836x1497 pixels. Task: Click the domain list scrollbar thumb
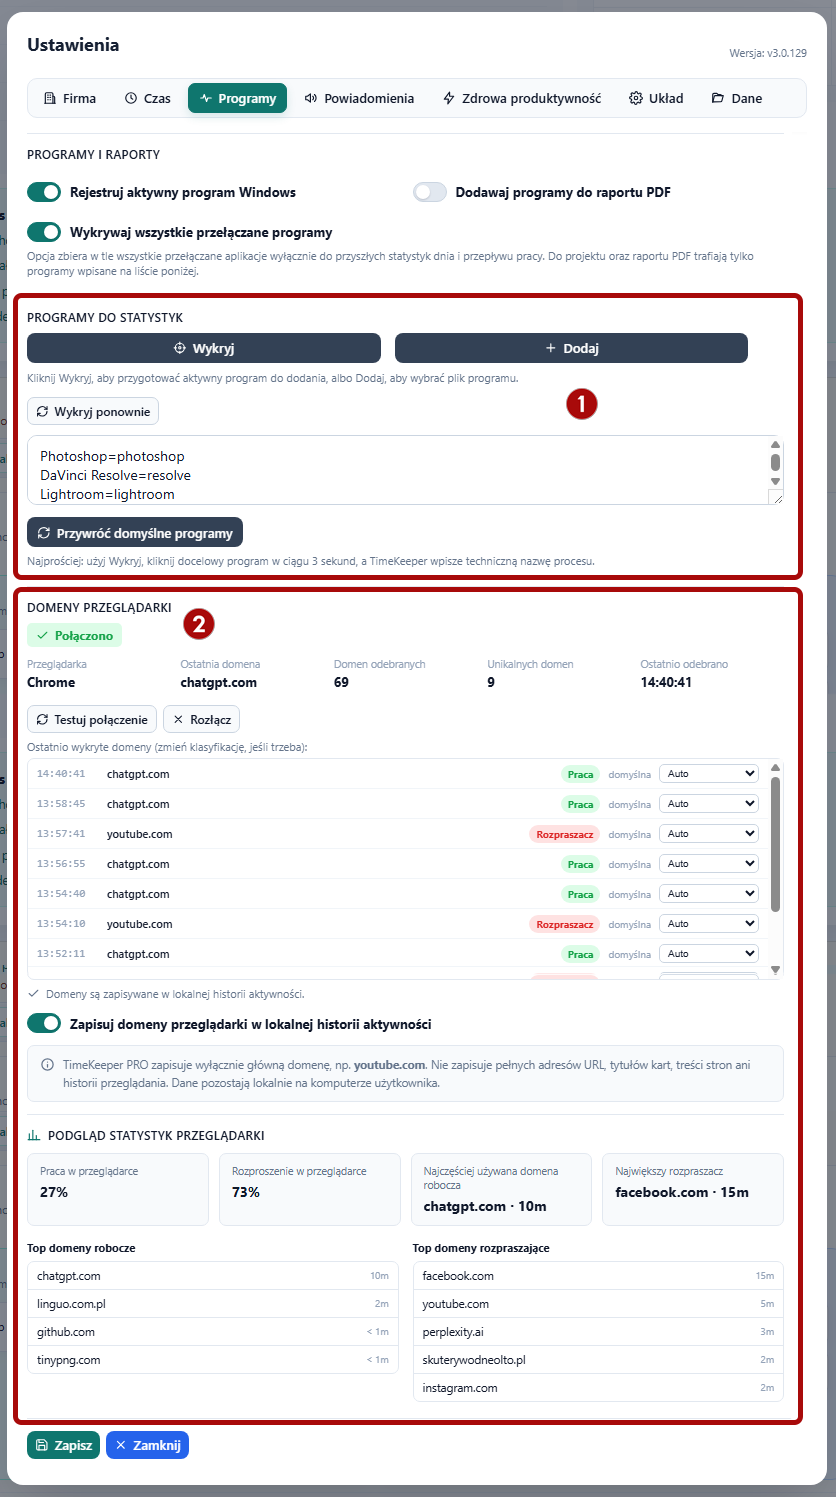(x=776, y=844)
